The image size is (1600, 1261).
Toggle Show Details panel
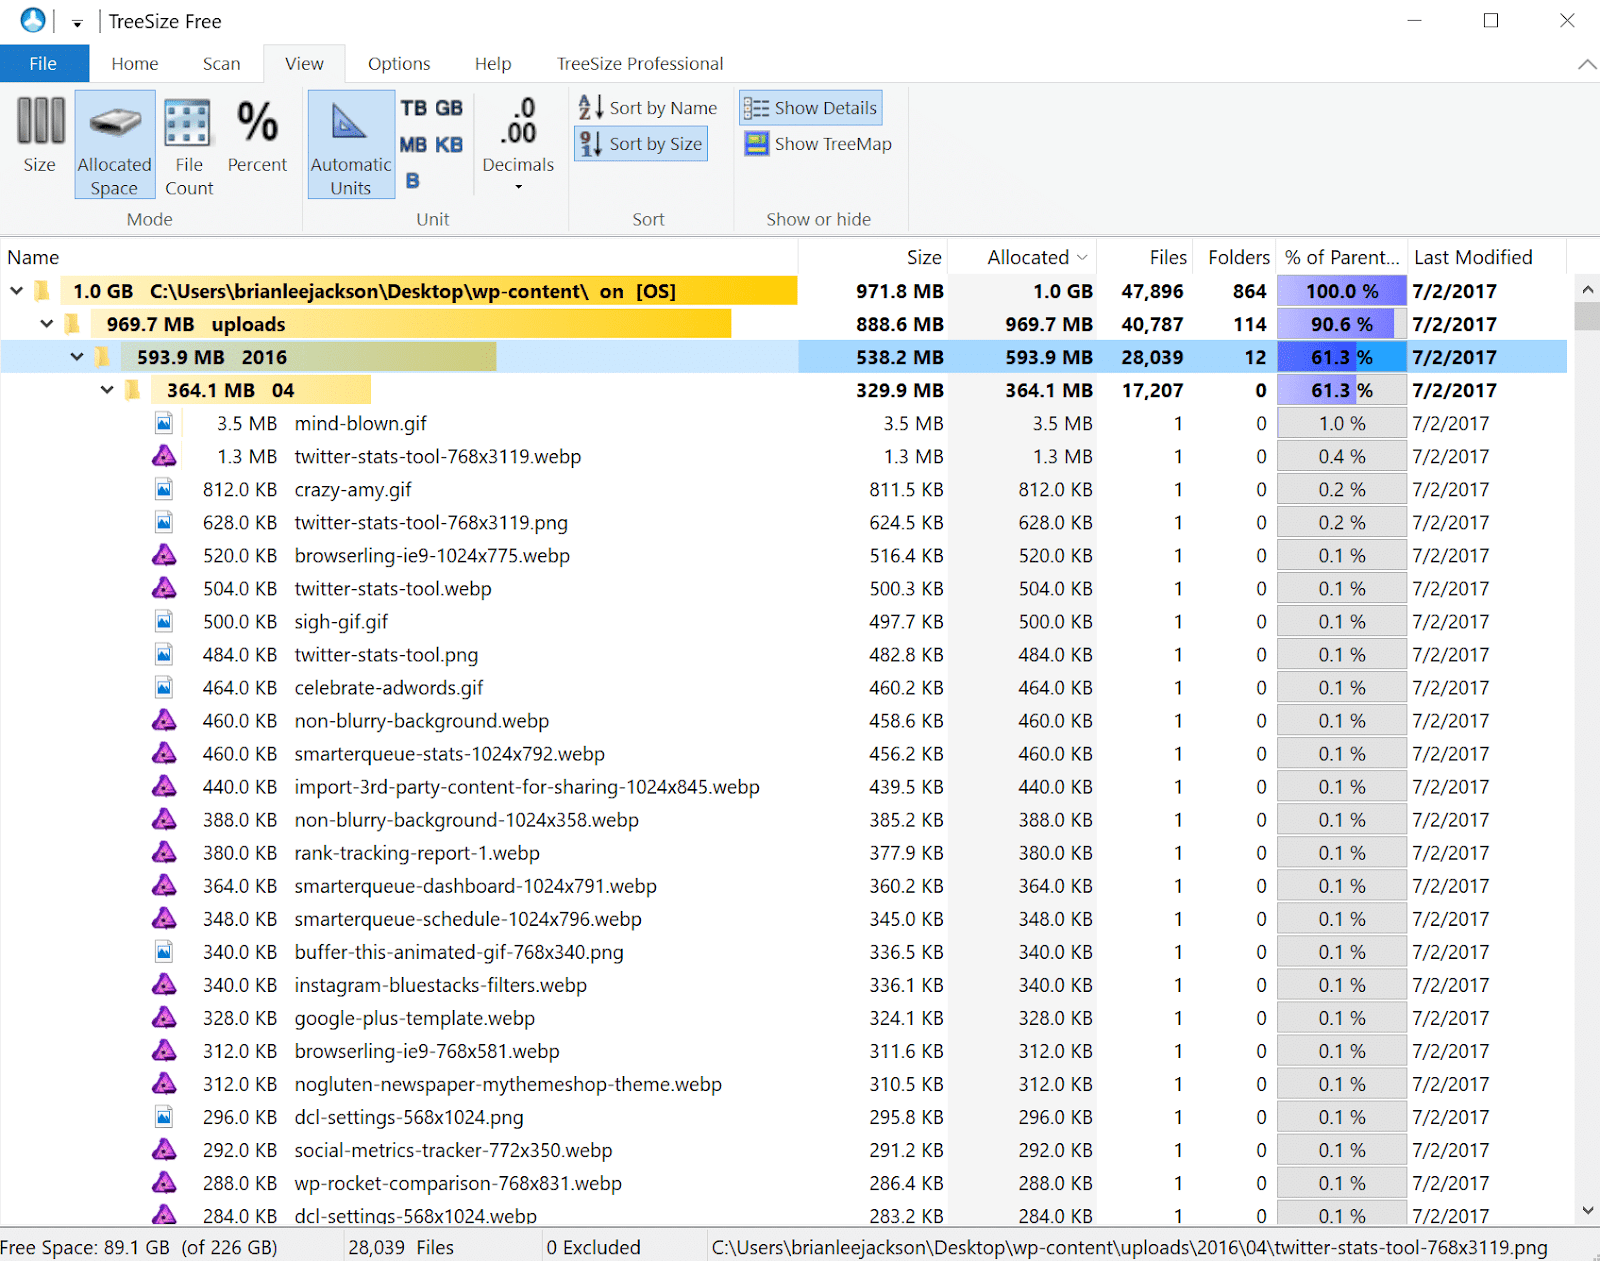pos(811,108)
